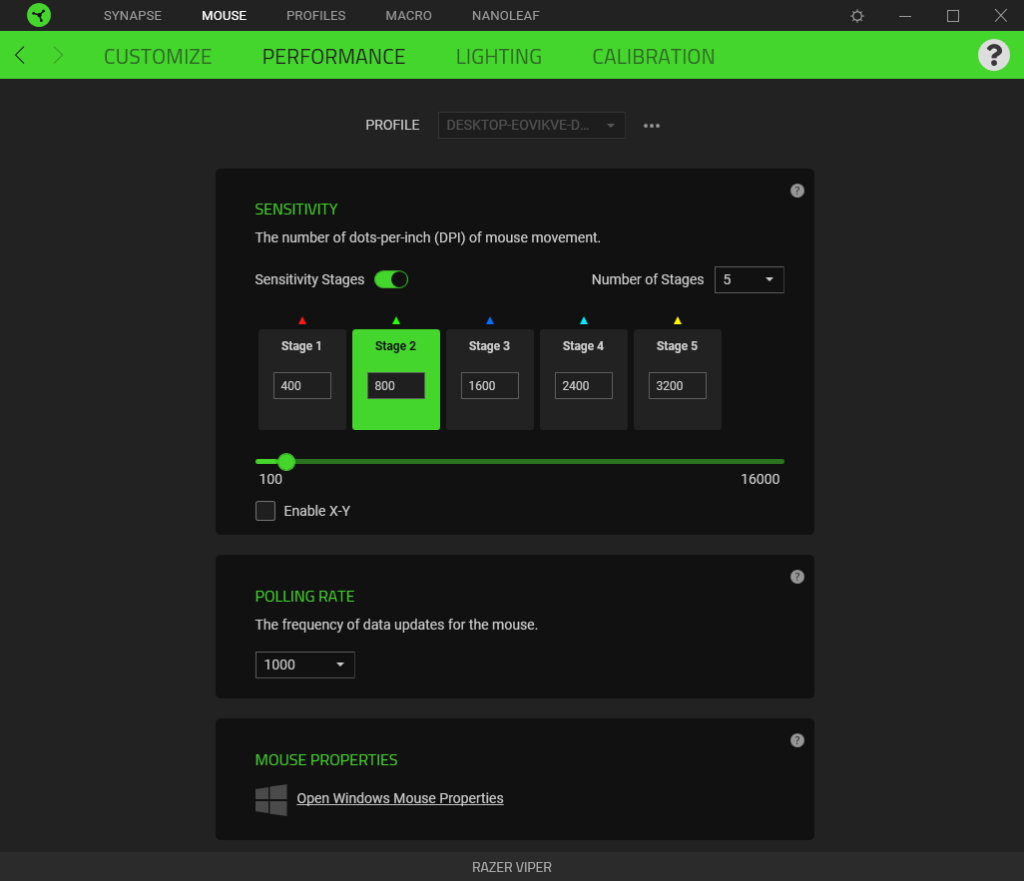
Task: Open the settings gear icon
Action: coord(857,16)
